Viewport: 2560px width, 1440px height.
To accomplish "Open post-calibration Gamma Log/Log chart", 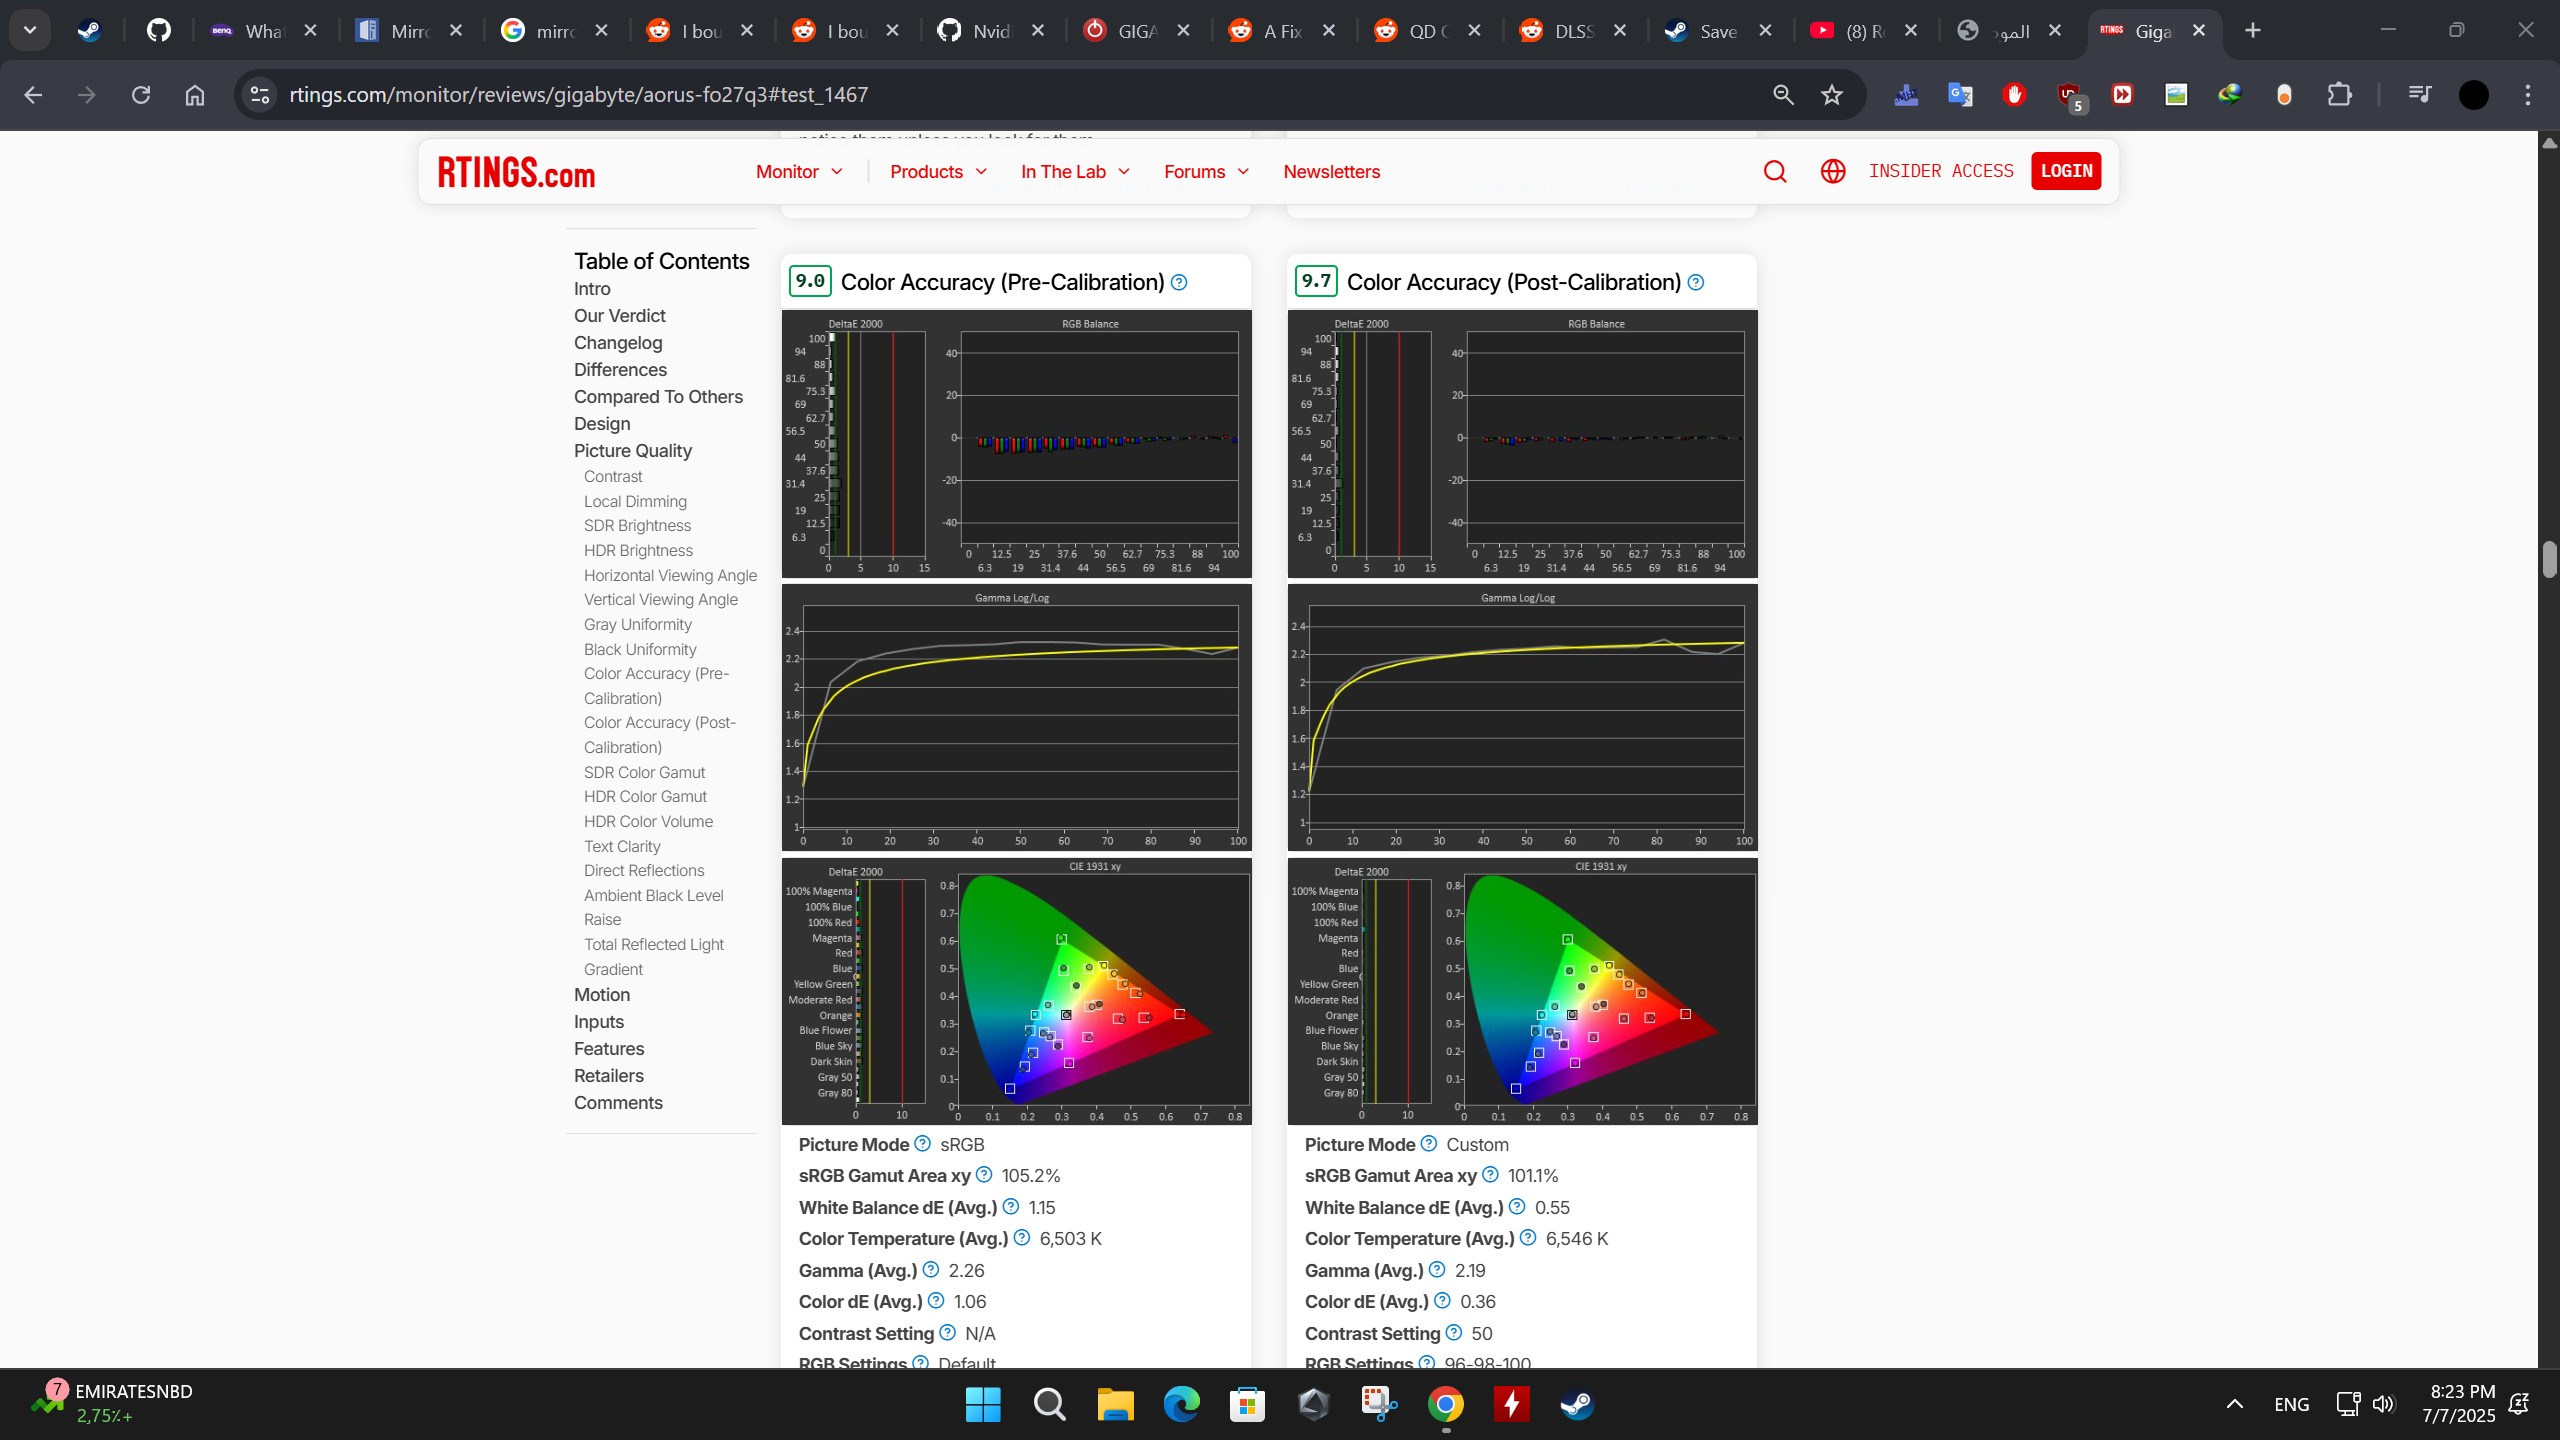I will [x=1522, y=718].
